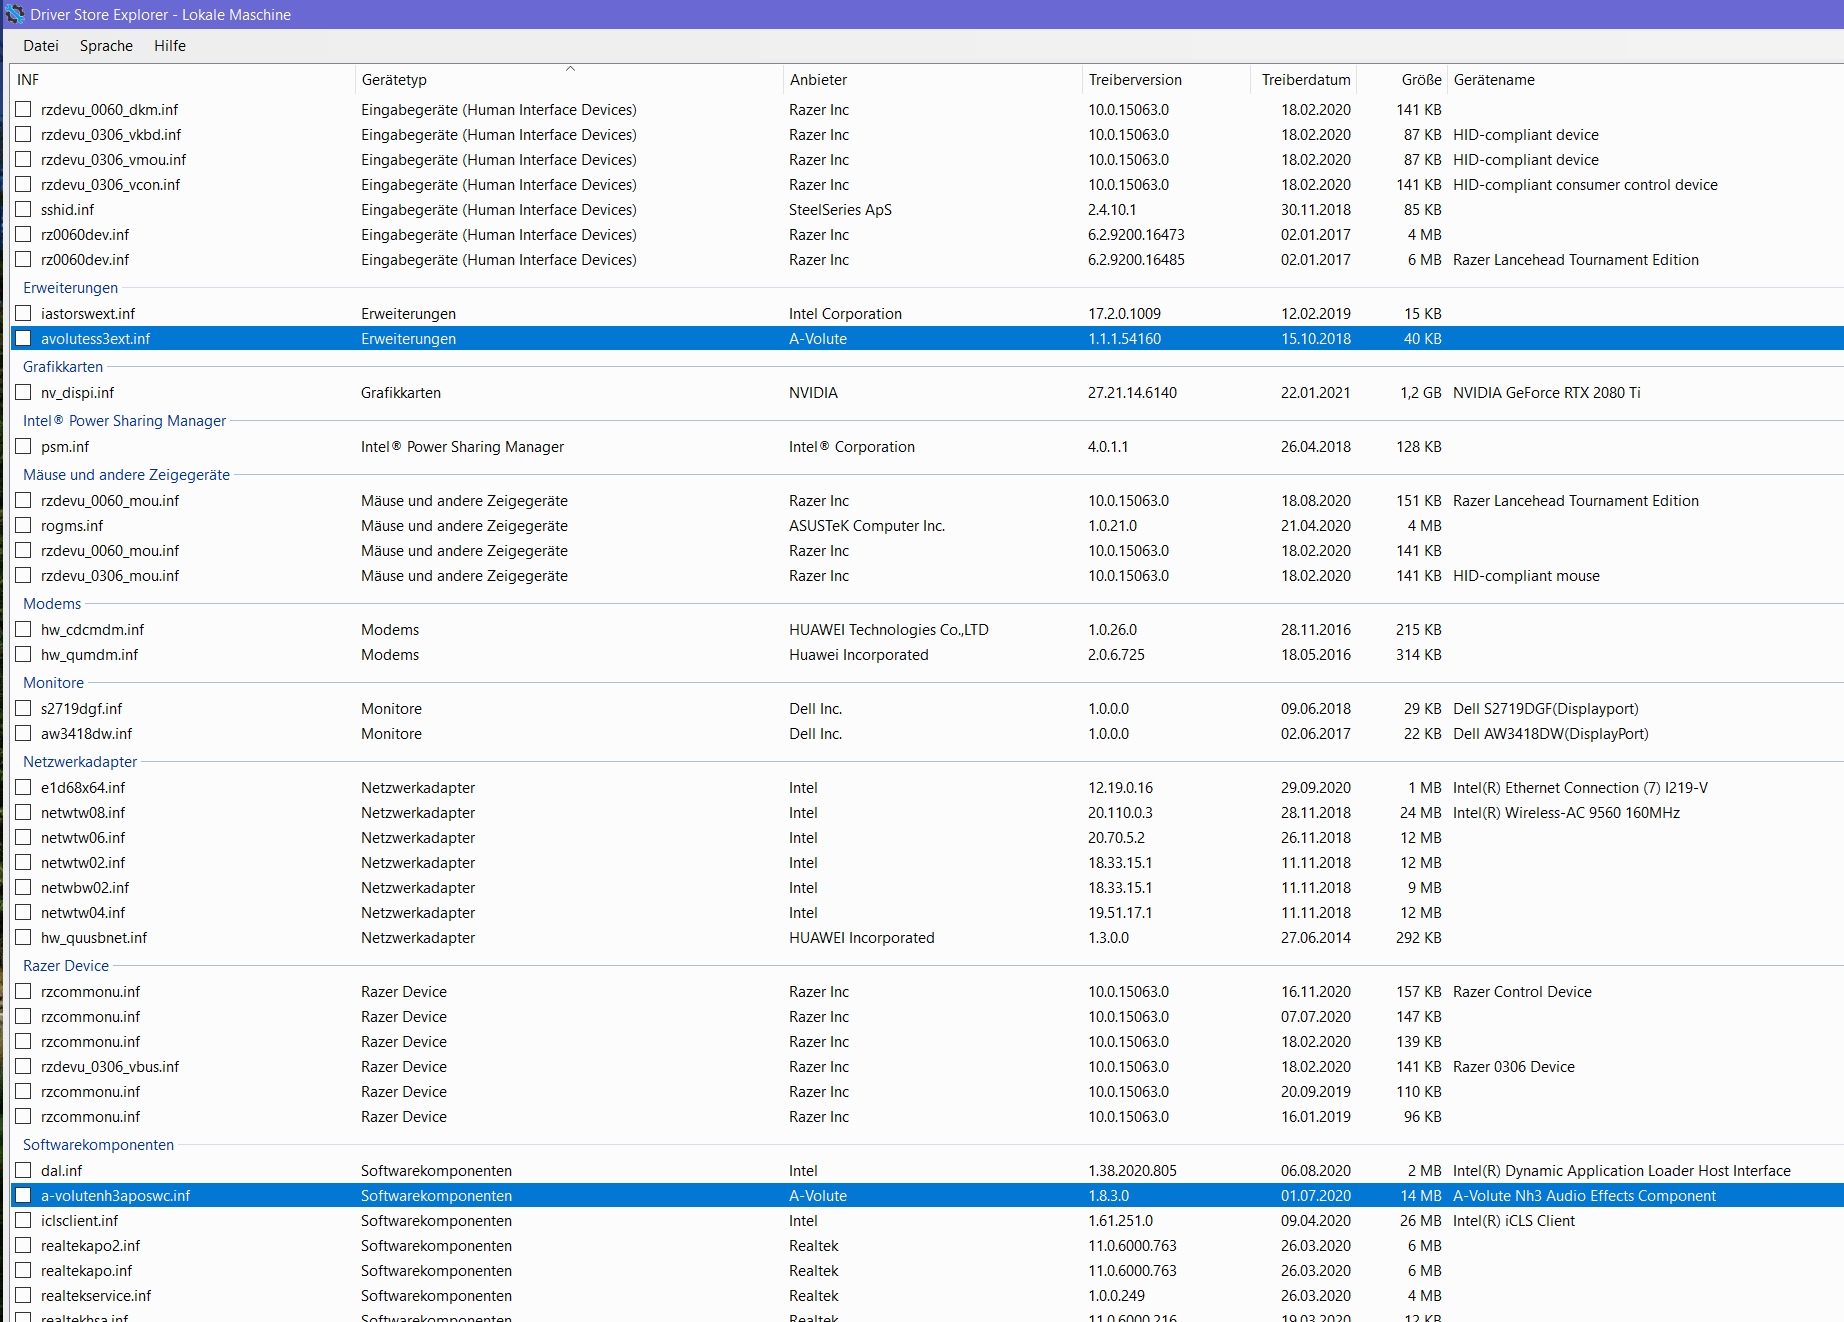Check the rzdevu_0306_vbus.inf checkbox
The image size is (1844, 1322).
(23, 1066)
